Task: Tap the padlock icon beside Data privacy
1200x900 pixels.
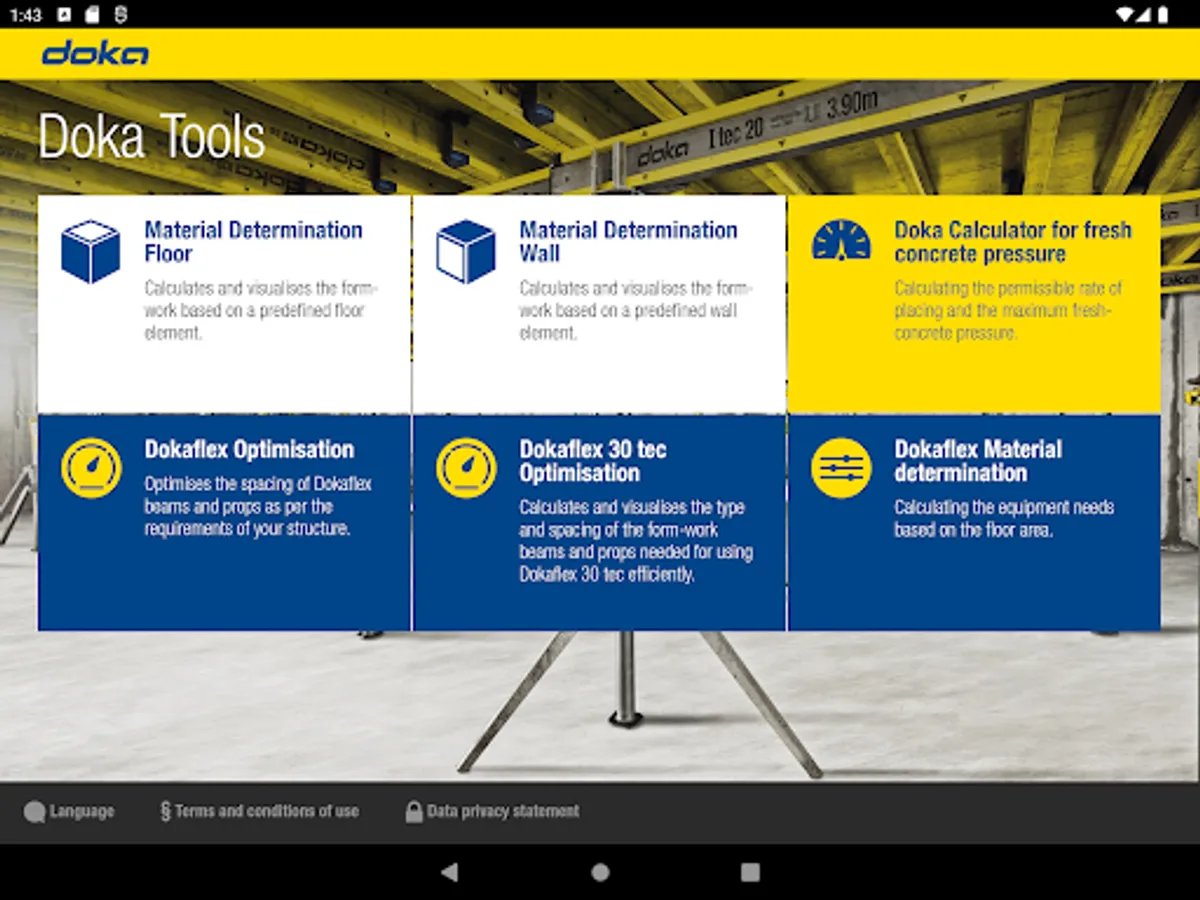Action: [x=414, y=811]
